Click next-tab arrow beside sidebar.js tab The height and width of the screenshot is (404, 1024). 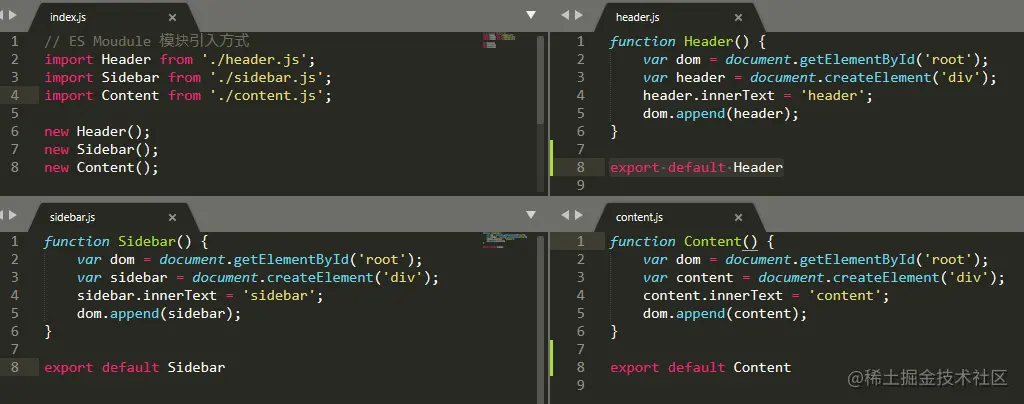[14, 215]
